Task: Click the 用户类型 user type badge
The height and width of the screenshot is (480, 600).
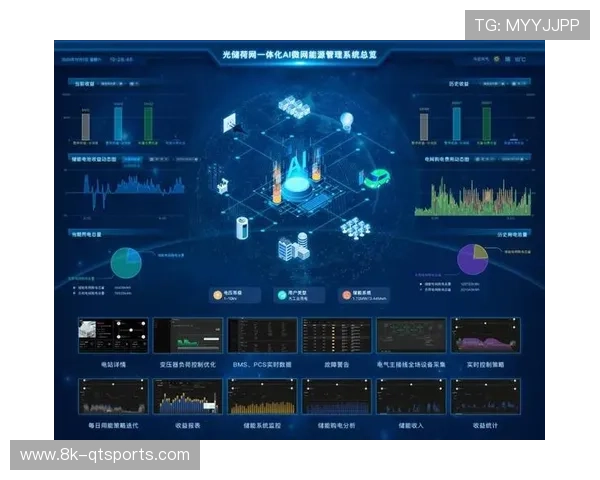Action: click(301, 294)
